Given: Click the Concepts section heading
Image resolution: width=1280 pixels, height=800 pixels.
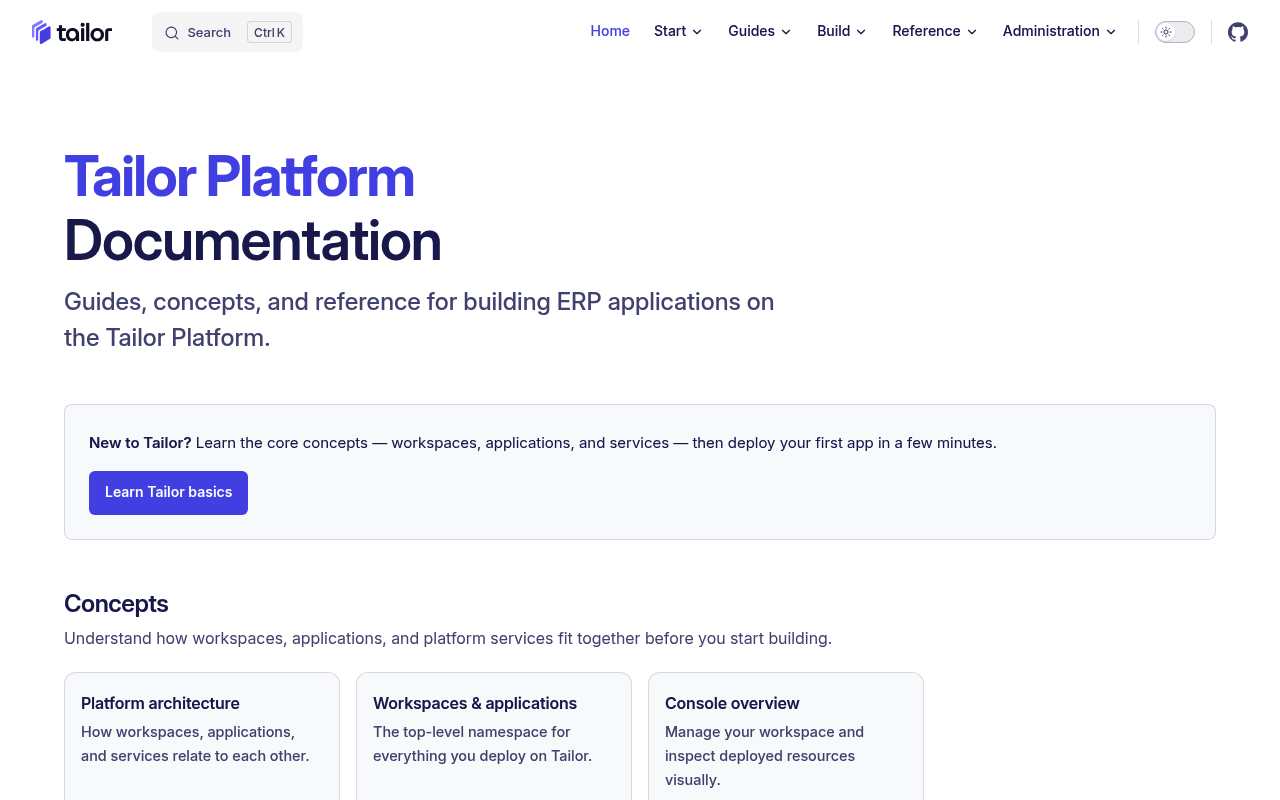Looking at the screenshot, I should click(x=116, y=604).
